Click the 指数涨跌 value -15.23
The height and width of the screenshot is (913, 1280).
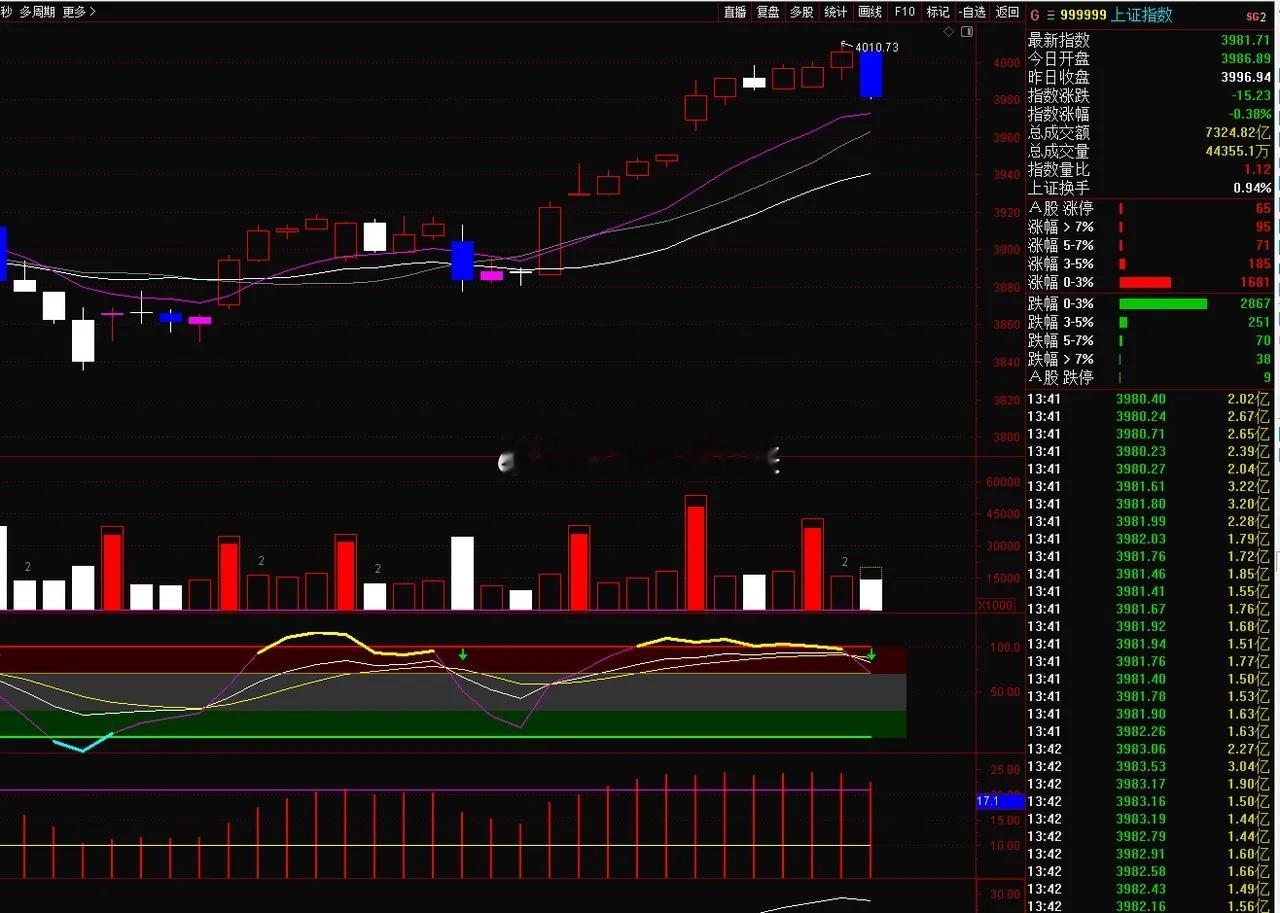pyautogui.click(x=1251, y=96)
